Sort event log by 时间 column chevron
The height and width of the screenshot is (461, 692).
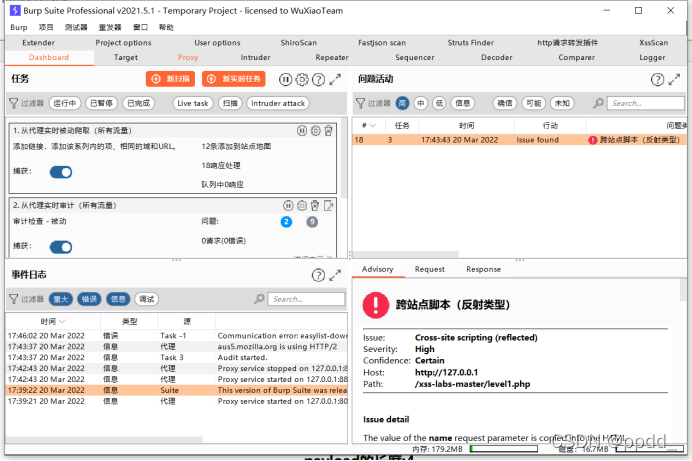pyautogui.click(x=62, y=322)
